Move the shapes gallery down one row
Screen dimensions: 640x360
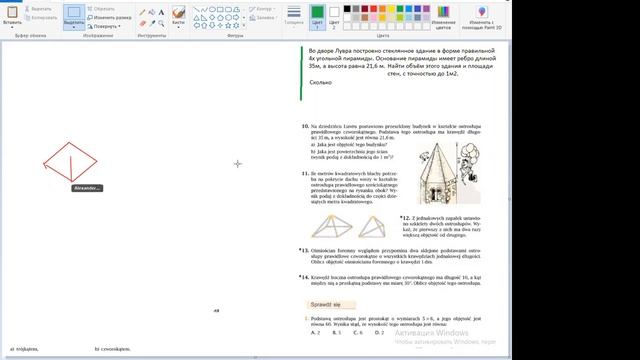(244, 18)
